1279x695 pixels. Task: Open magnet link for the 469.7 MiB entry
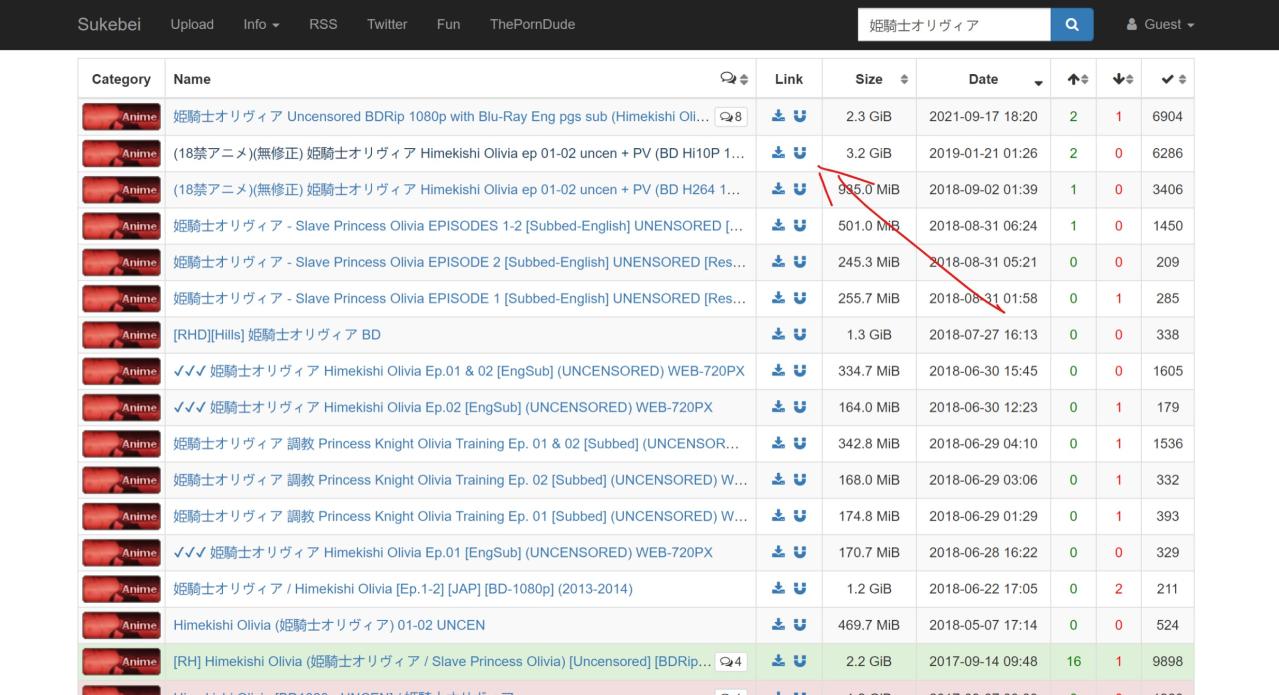pos(800,625)
